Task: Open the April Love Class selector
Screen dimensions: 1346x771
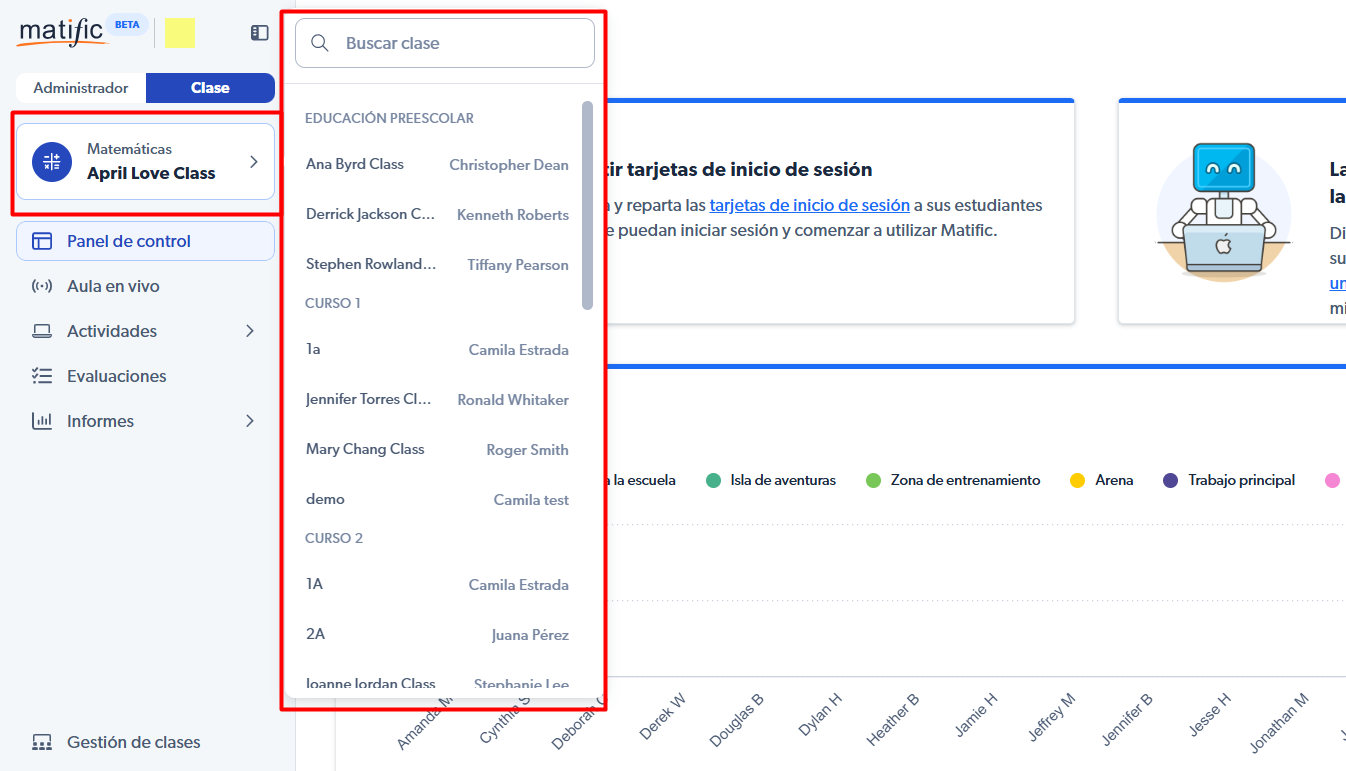Action: click(145, 162)
